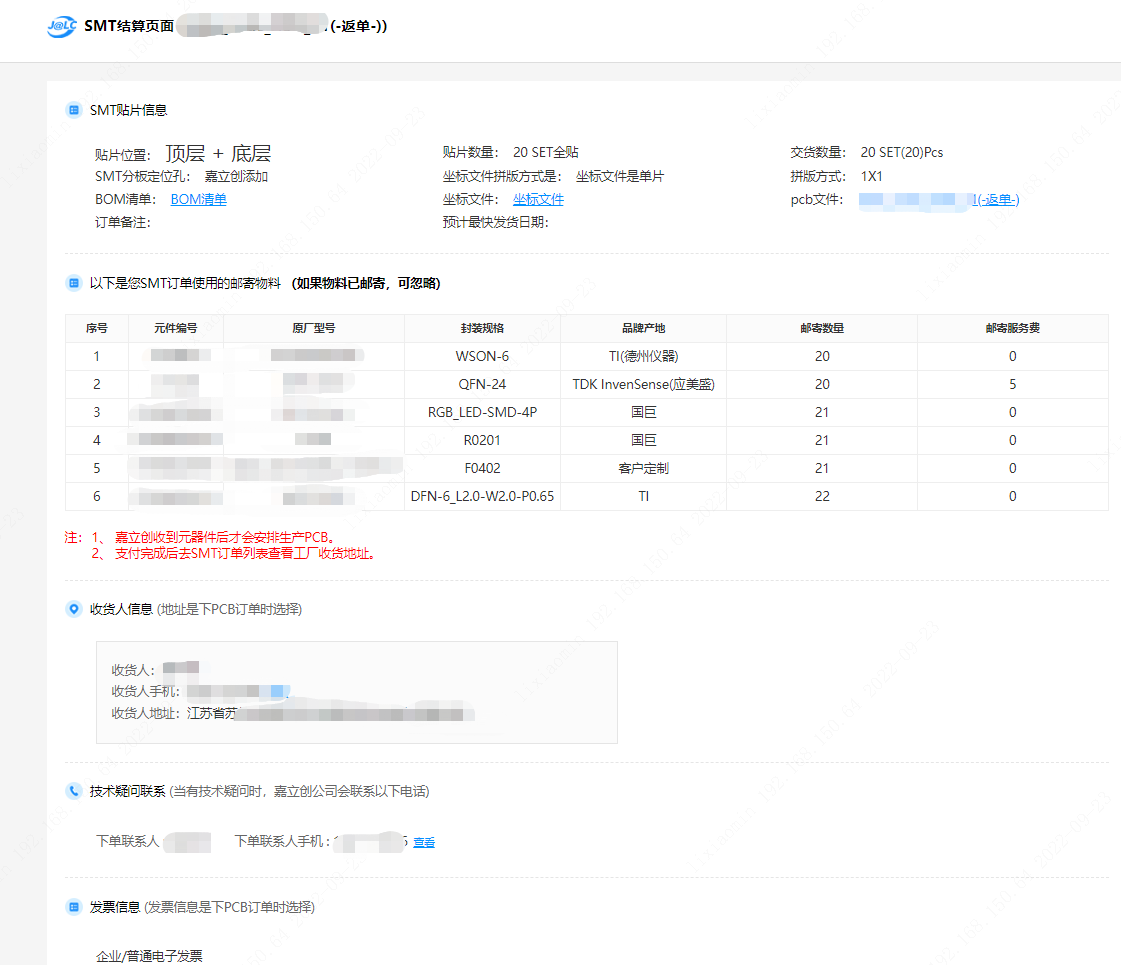Click the 发票信息 section icon
This screenshot has width=1121, height=965.
click(x=73, y=907)
